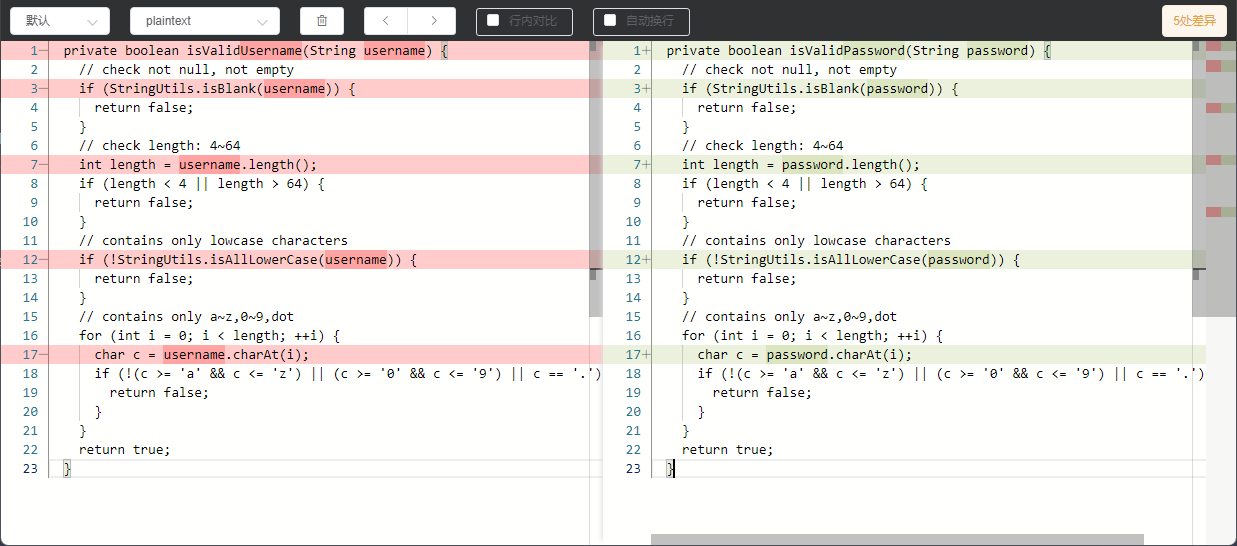Click line number 3 in the password pane
This screenshot has height=546, width=1237.
[x=636, y=88]
